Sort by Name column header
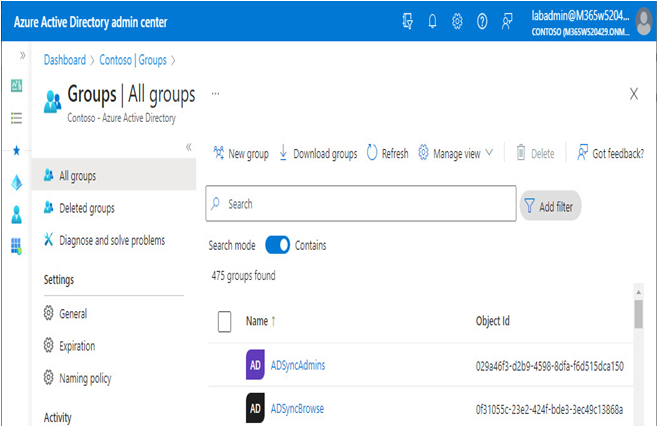The height and width of the screenshot is (426, 658). click(261, 321)
